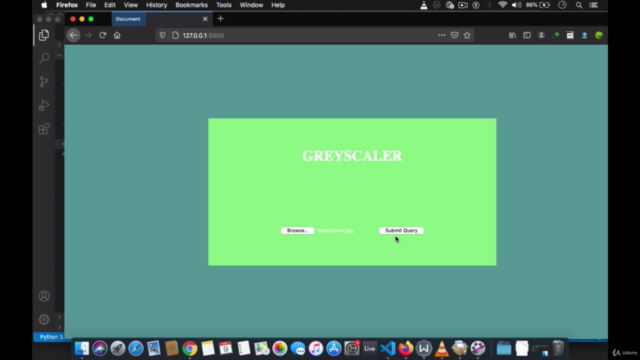Viewport: 640px width, 360px height.
Task: Close the Document tab
Action: pyautogui.click(x=205, y=19)
